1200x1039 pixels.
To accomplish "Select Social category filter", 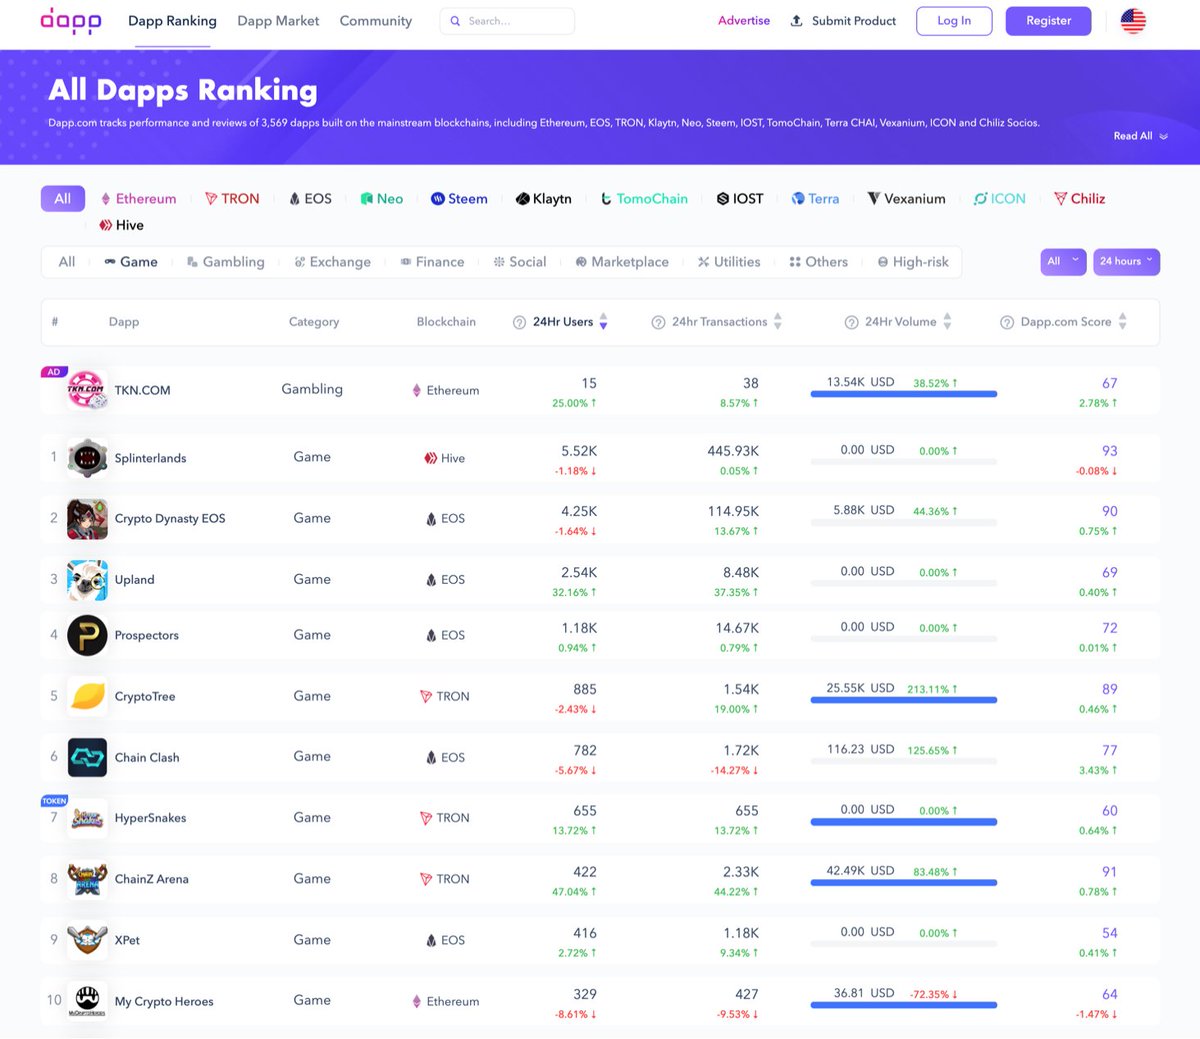I will (520, 262).
